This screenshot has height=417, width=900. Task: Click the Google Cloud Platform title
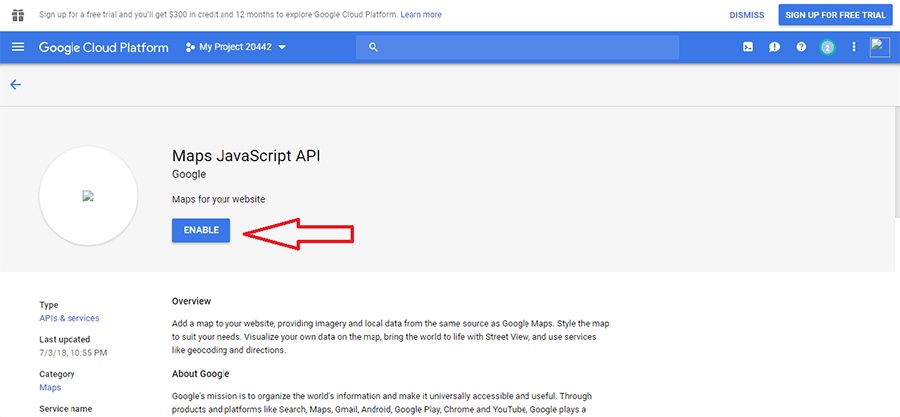click(x=103, y=47)
